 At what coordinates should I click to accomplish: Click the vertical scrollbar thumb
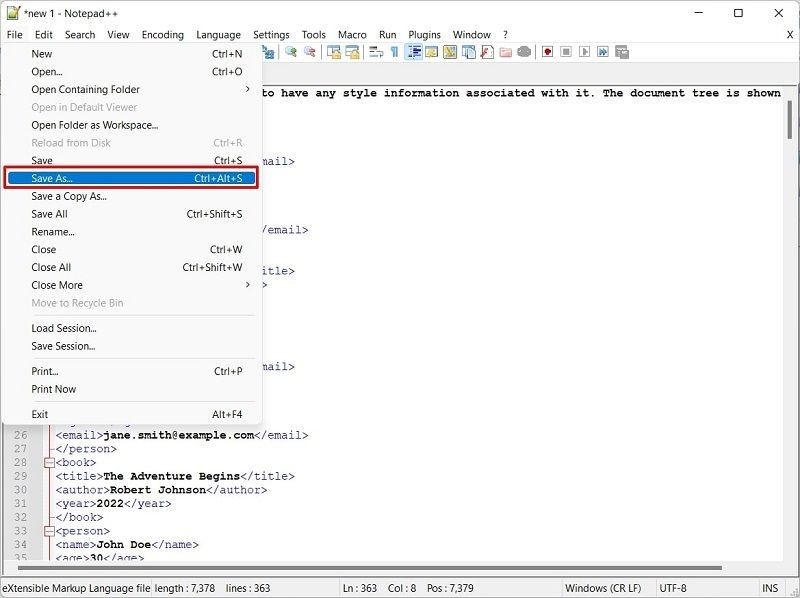click(790, 119)
